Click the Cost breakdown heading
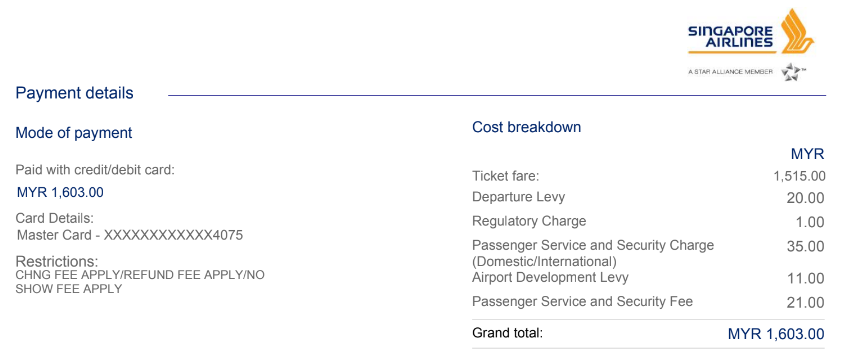Screen dimensions: 842x360 pyautogui.click(x=526, y=127)
